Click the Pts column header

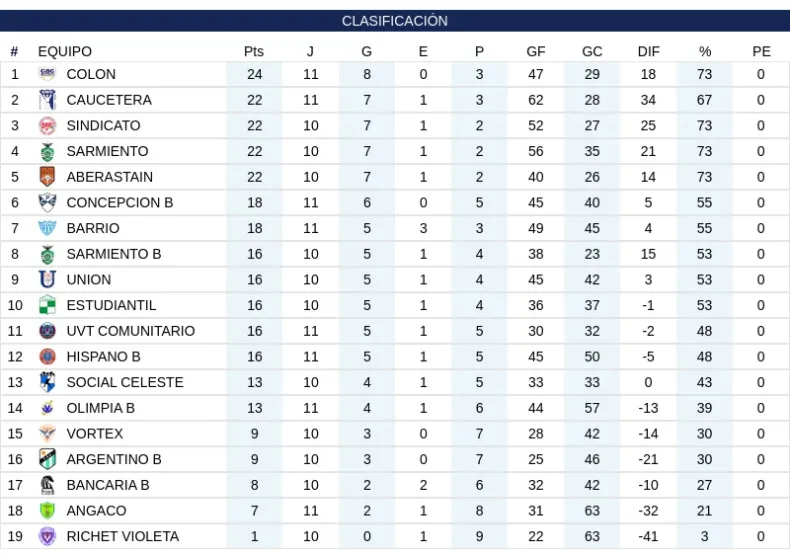pos(254,51)
